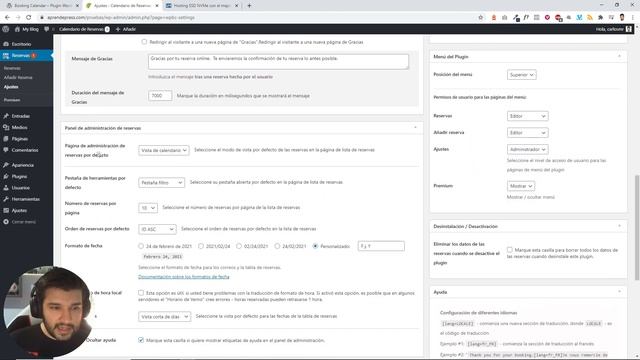Click the Medios media icon
This screenshot has height=360, width=640.
[x=6, y=127]
